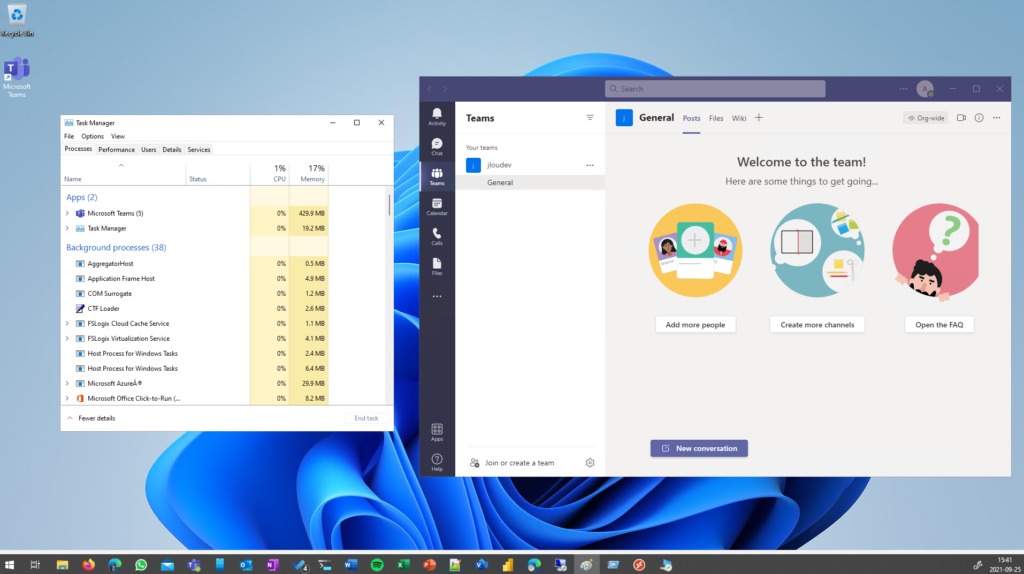The image size is (1024, 574).
Task: Start a New conversation
Action: [x=699, y=449]
